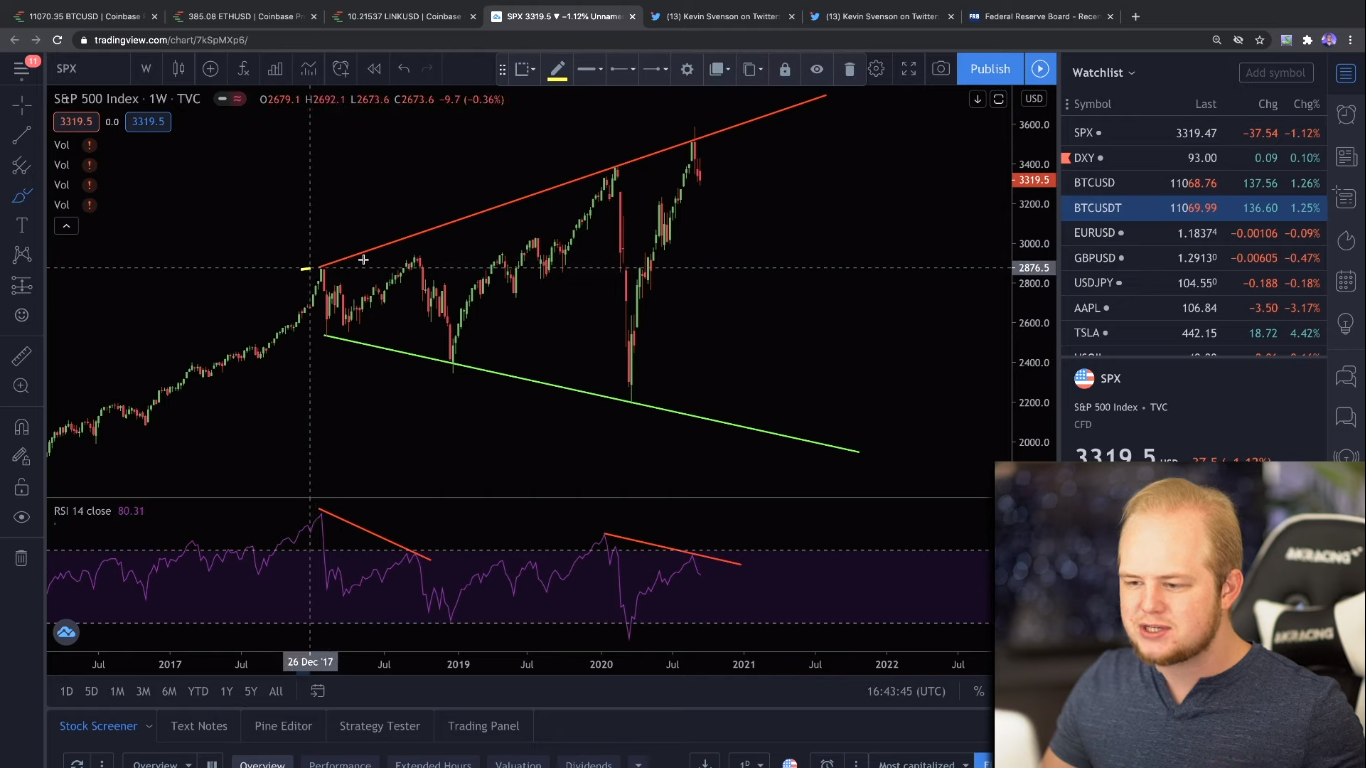Click the compare or add symbol icon
Image resolution: width=1366 pixels, height=768 pixels.
tap(210, 68)
